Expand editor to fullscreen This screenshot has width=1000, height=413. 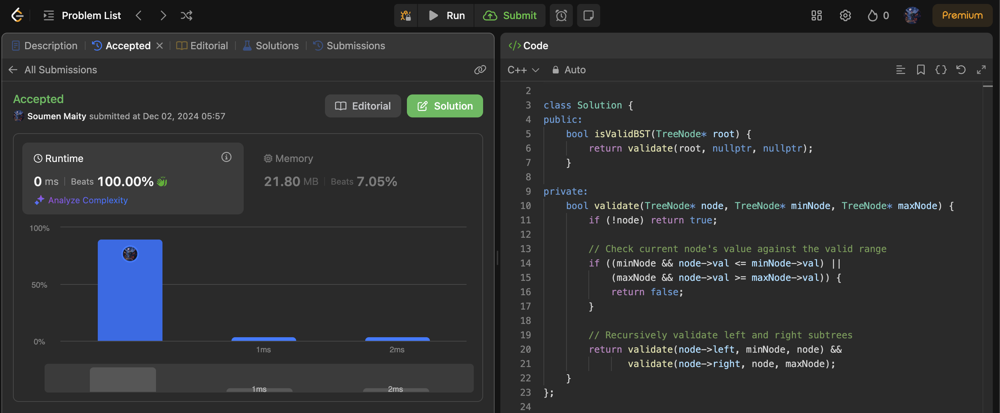tap(981, 70)
